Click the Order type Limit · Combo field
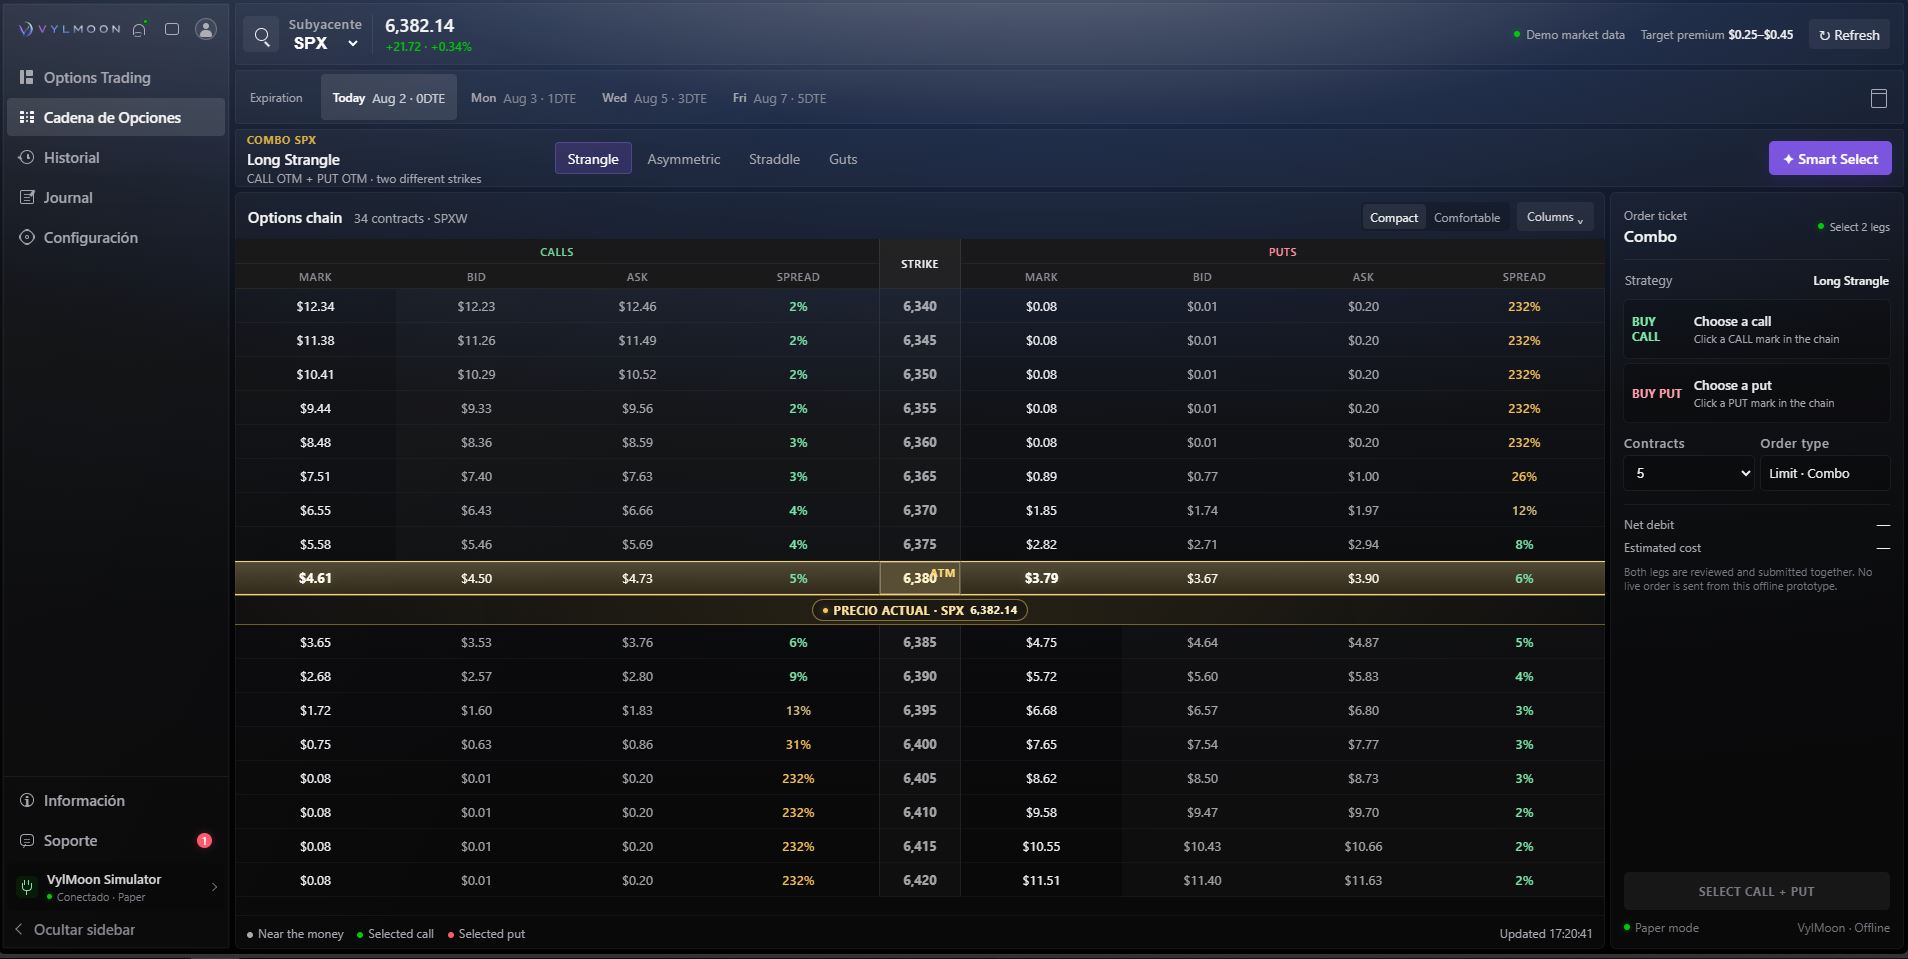This screenshot has height=959, width=1908. (1825, 473)
